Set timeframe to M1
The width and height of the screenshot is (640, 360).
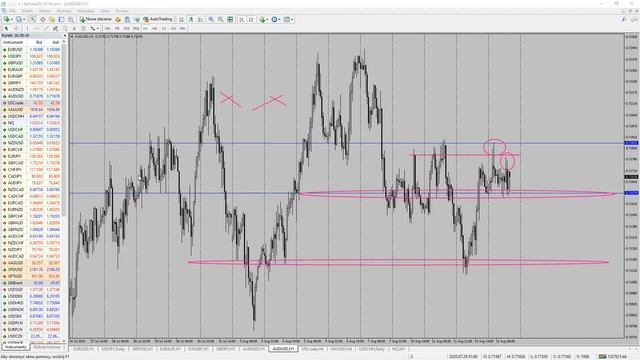click(108, 28)
